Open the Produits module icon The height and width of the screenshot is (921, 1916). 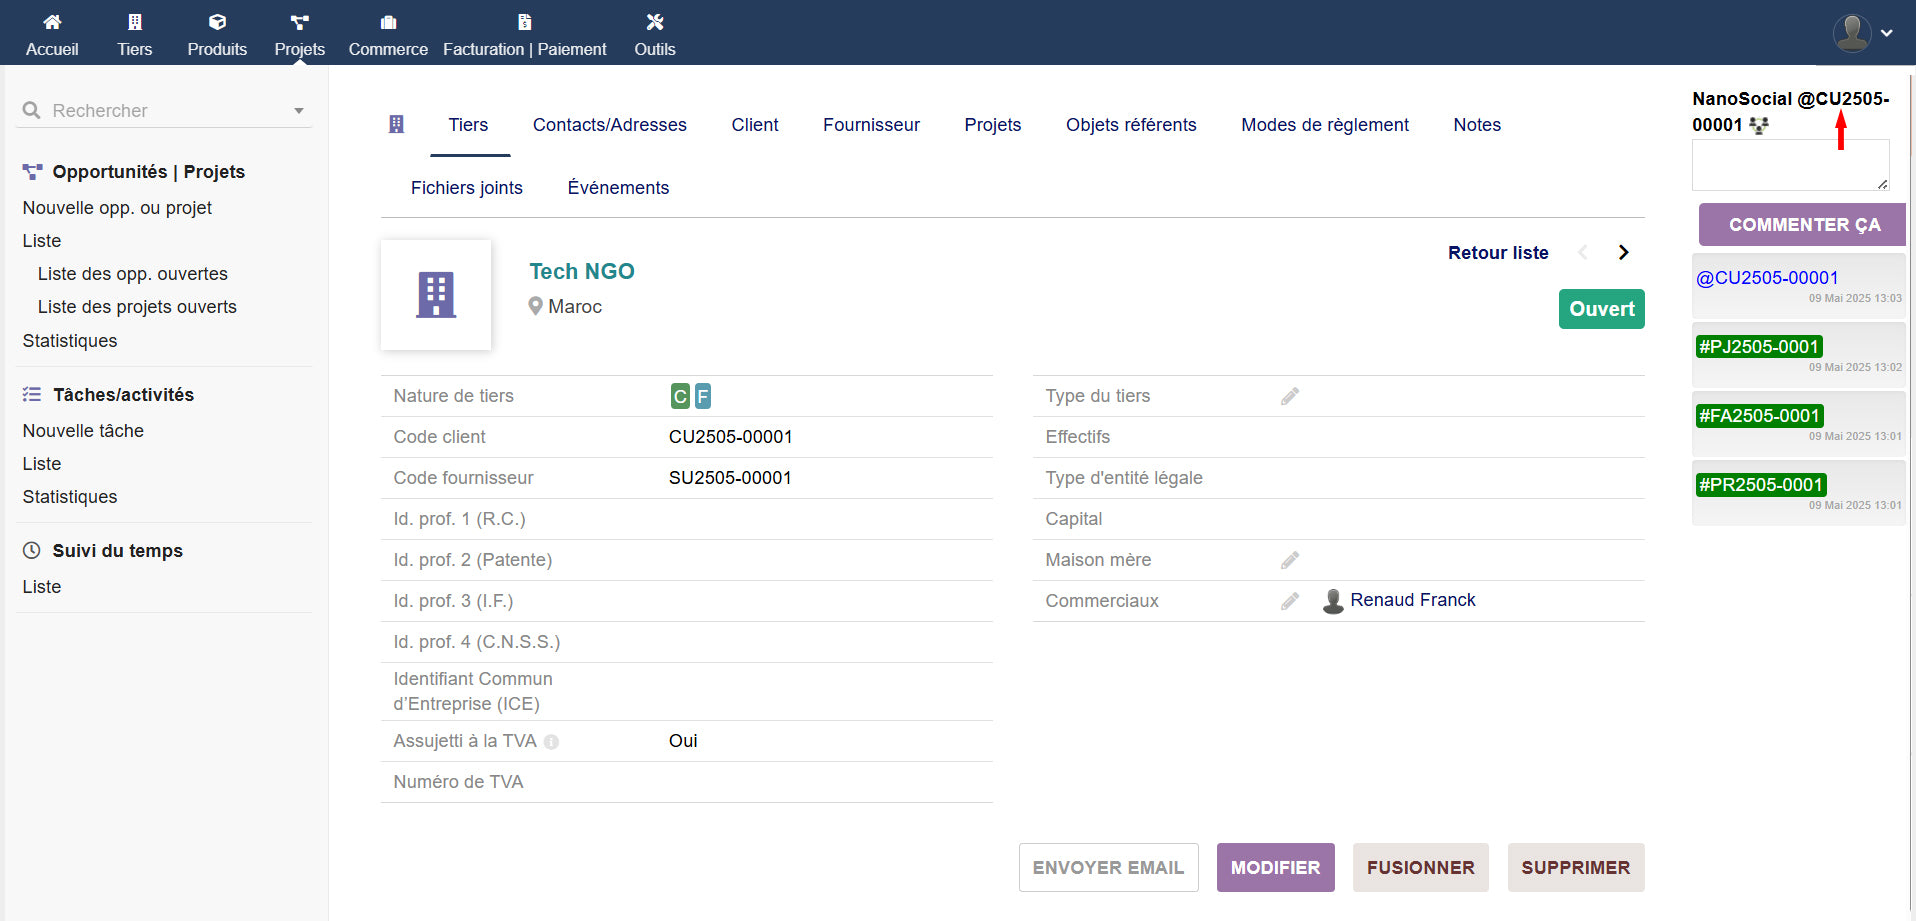[217, 22]
